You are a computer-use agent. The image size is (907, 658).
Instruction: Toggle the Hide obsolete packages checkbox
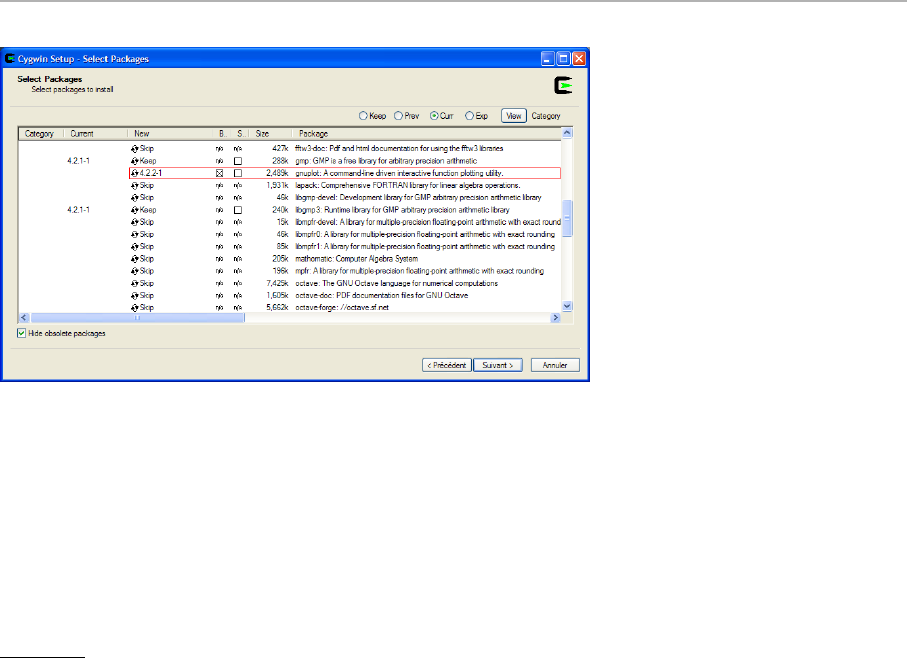click(x=21, y=333)
